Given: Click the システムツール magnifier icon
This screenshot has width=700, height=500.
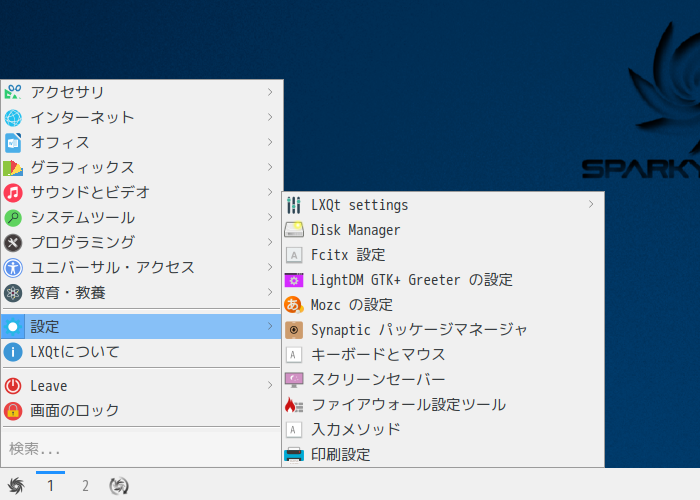Looking at the screenshot, I should pos(13,217).
